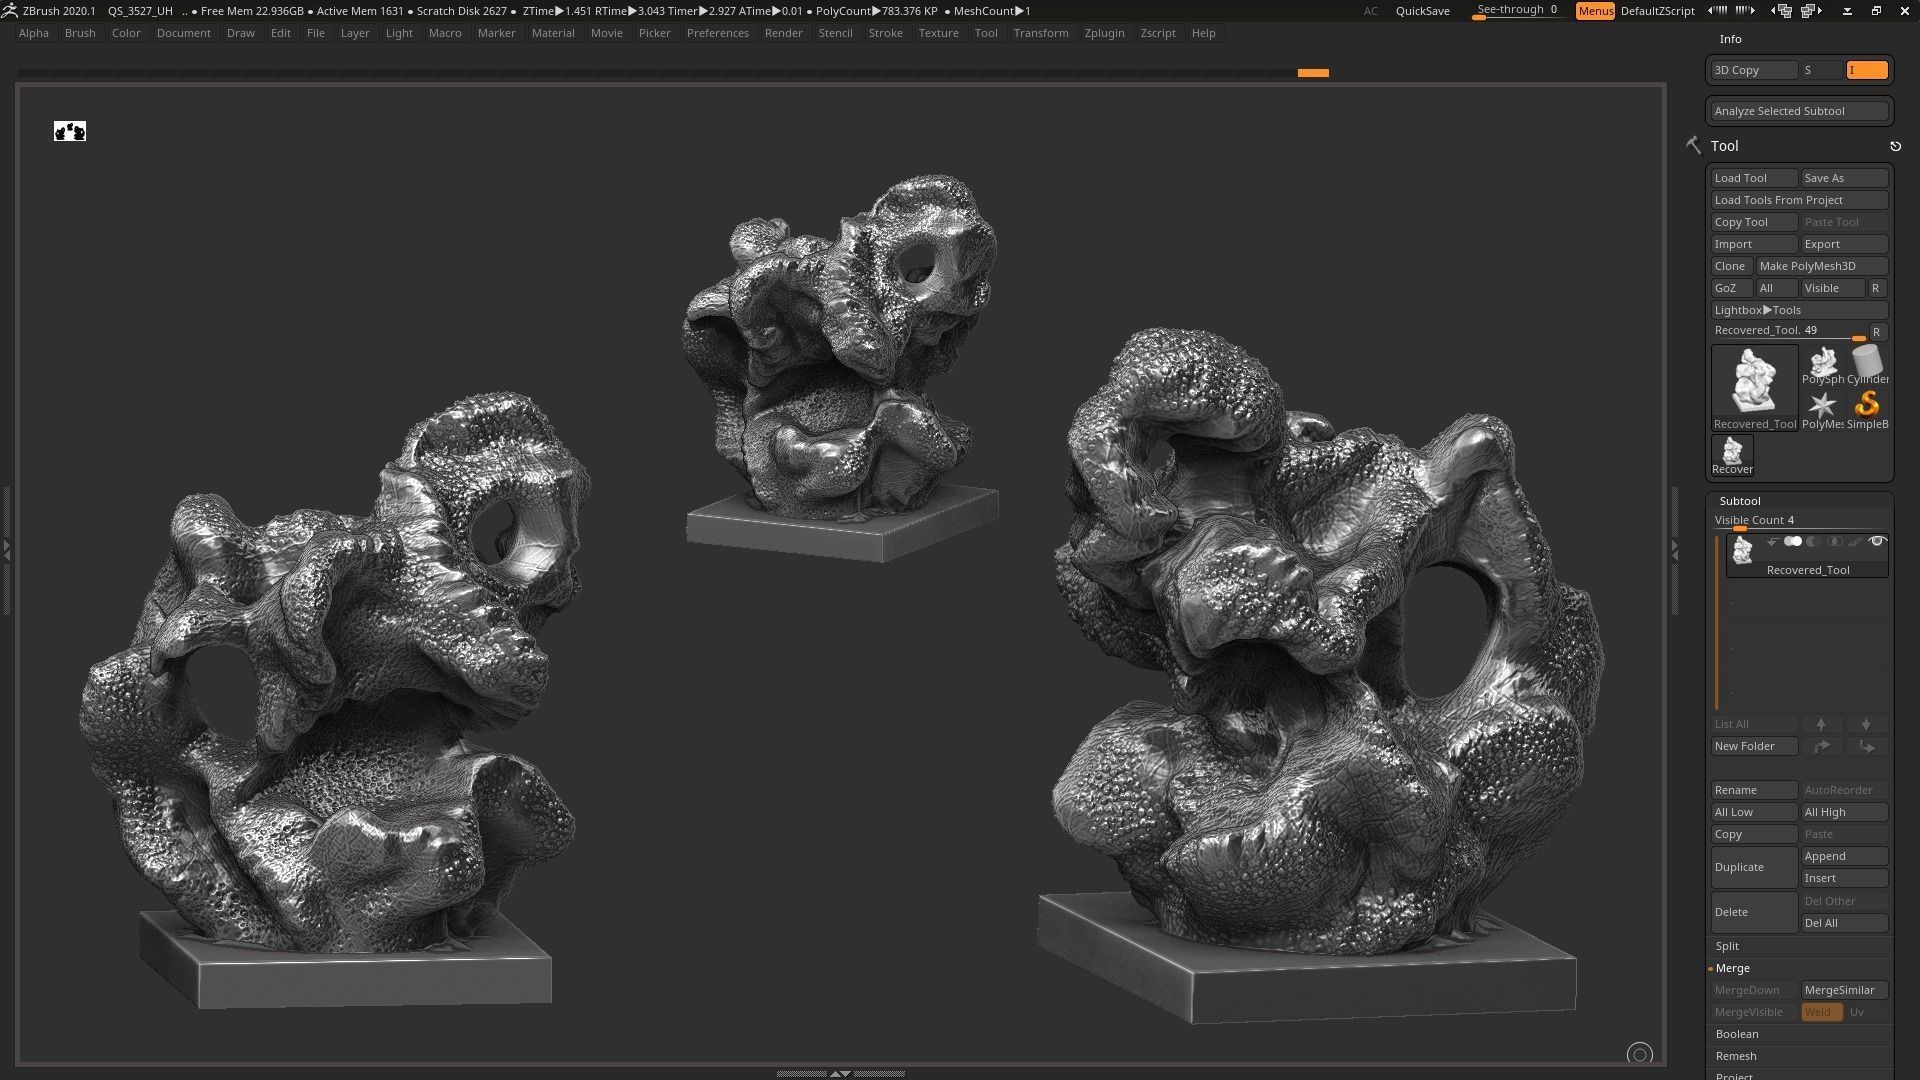Click the left tray divider handle
1920x1080 pixels.
[6, 550]
